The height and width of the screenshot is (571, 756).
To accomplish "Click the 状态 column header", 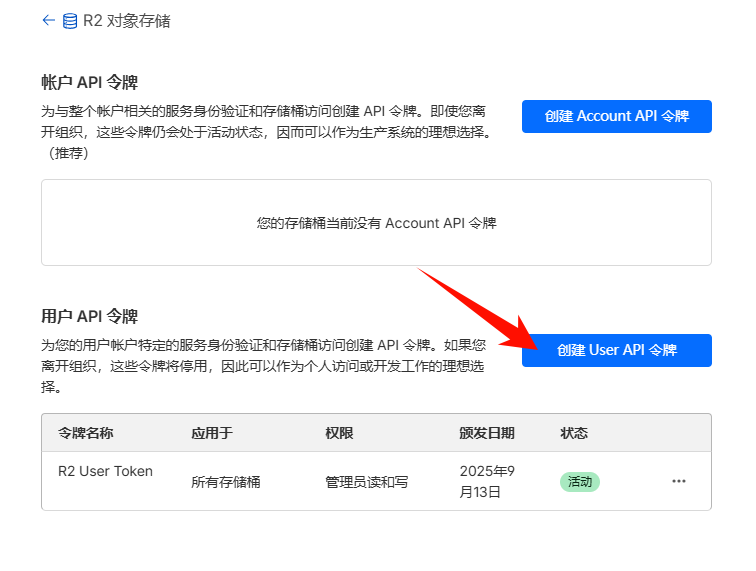I will tap(574, 433).
